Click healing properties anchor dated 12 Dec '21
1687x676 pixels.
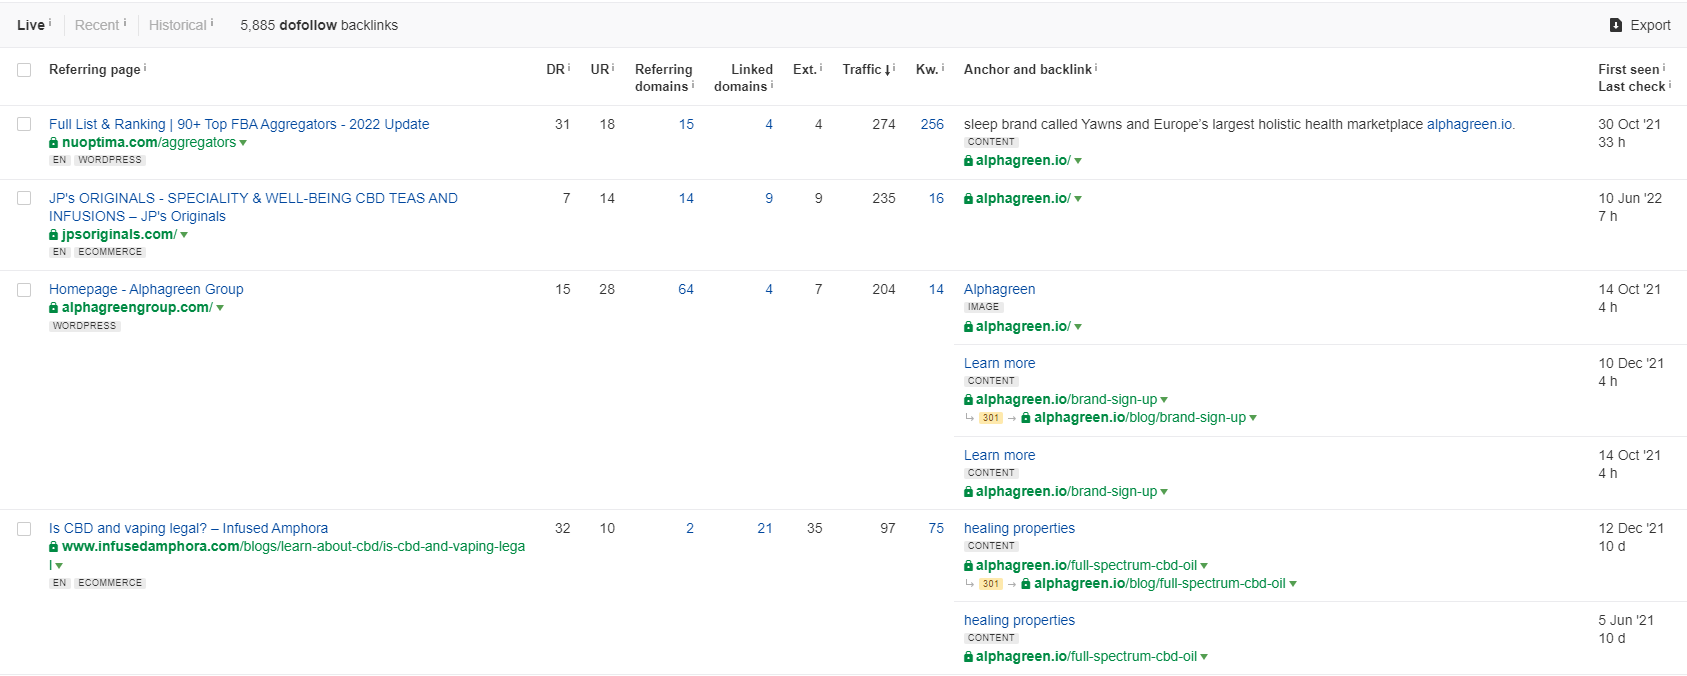[1019, 529]
